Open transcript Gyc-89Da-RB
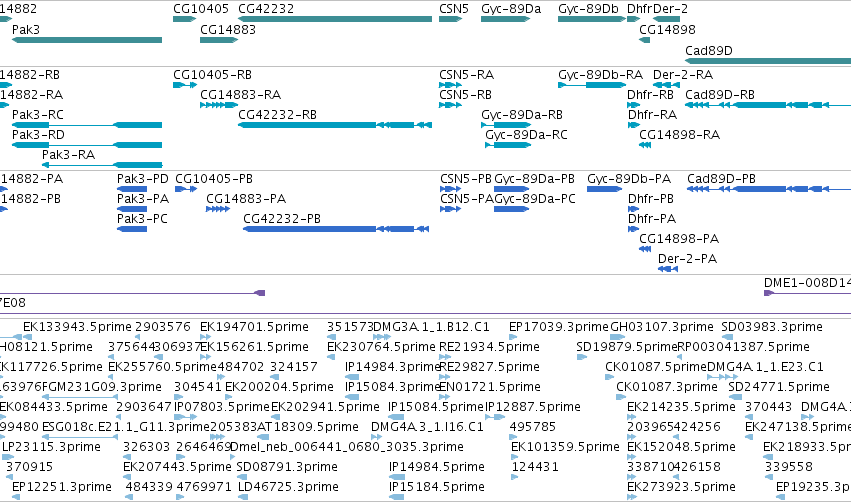Viewport: 851px width, 502px height. tap(506, 125)
